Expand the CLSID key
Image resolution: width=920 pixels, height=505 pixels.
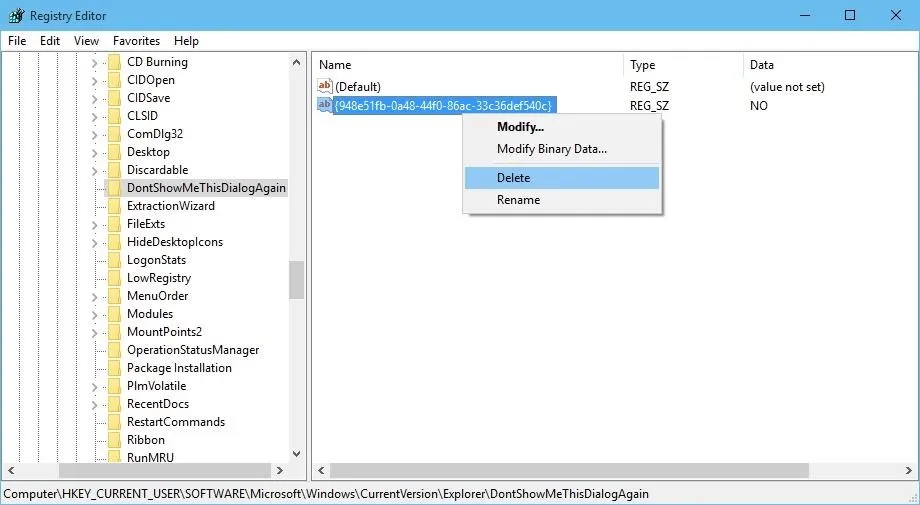coord(94,116)
